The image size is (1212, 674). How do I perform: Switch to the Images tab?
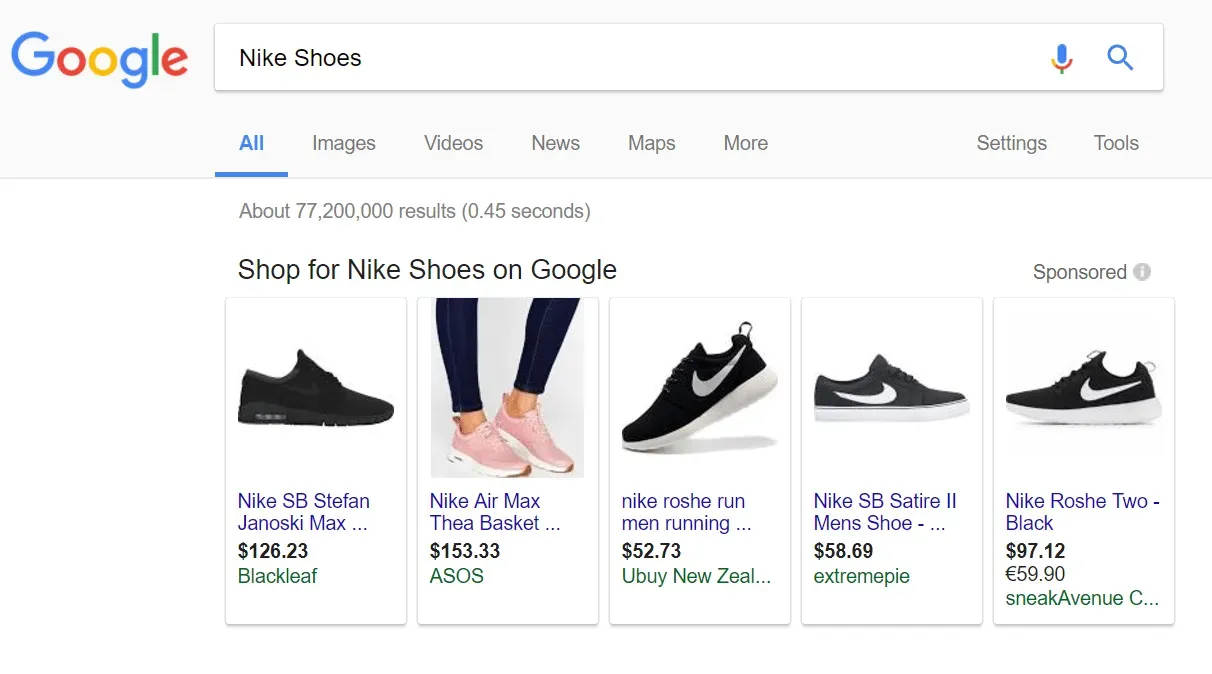[x=343, y=143]
